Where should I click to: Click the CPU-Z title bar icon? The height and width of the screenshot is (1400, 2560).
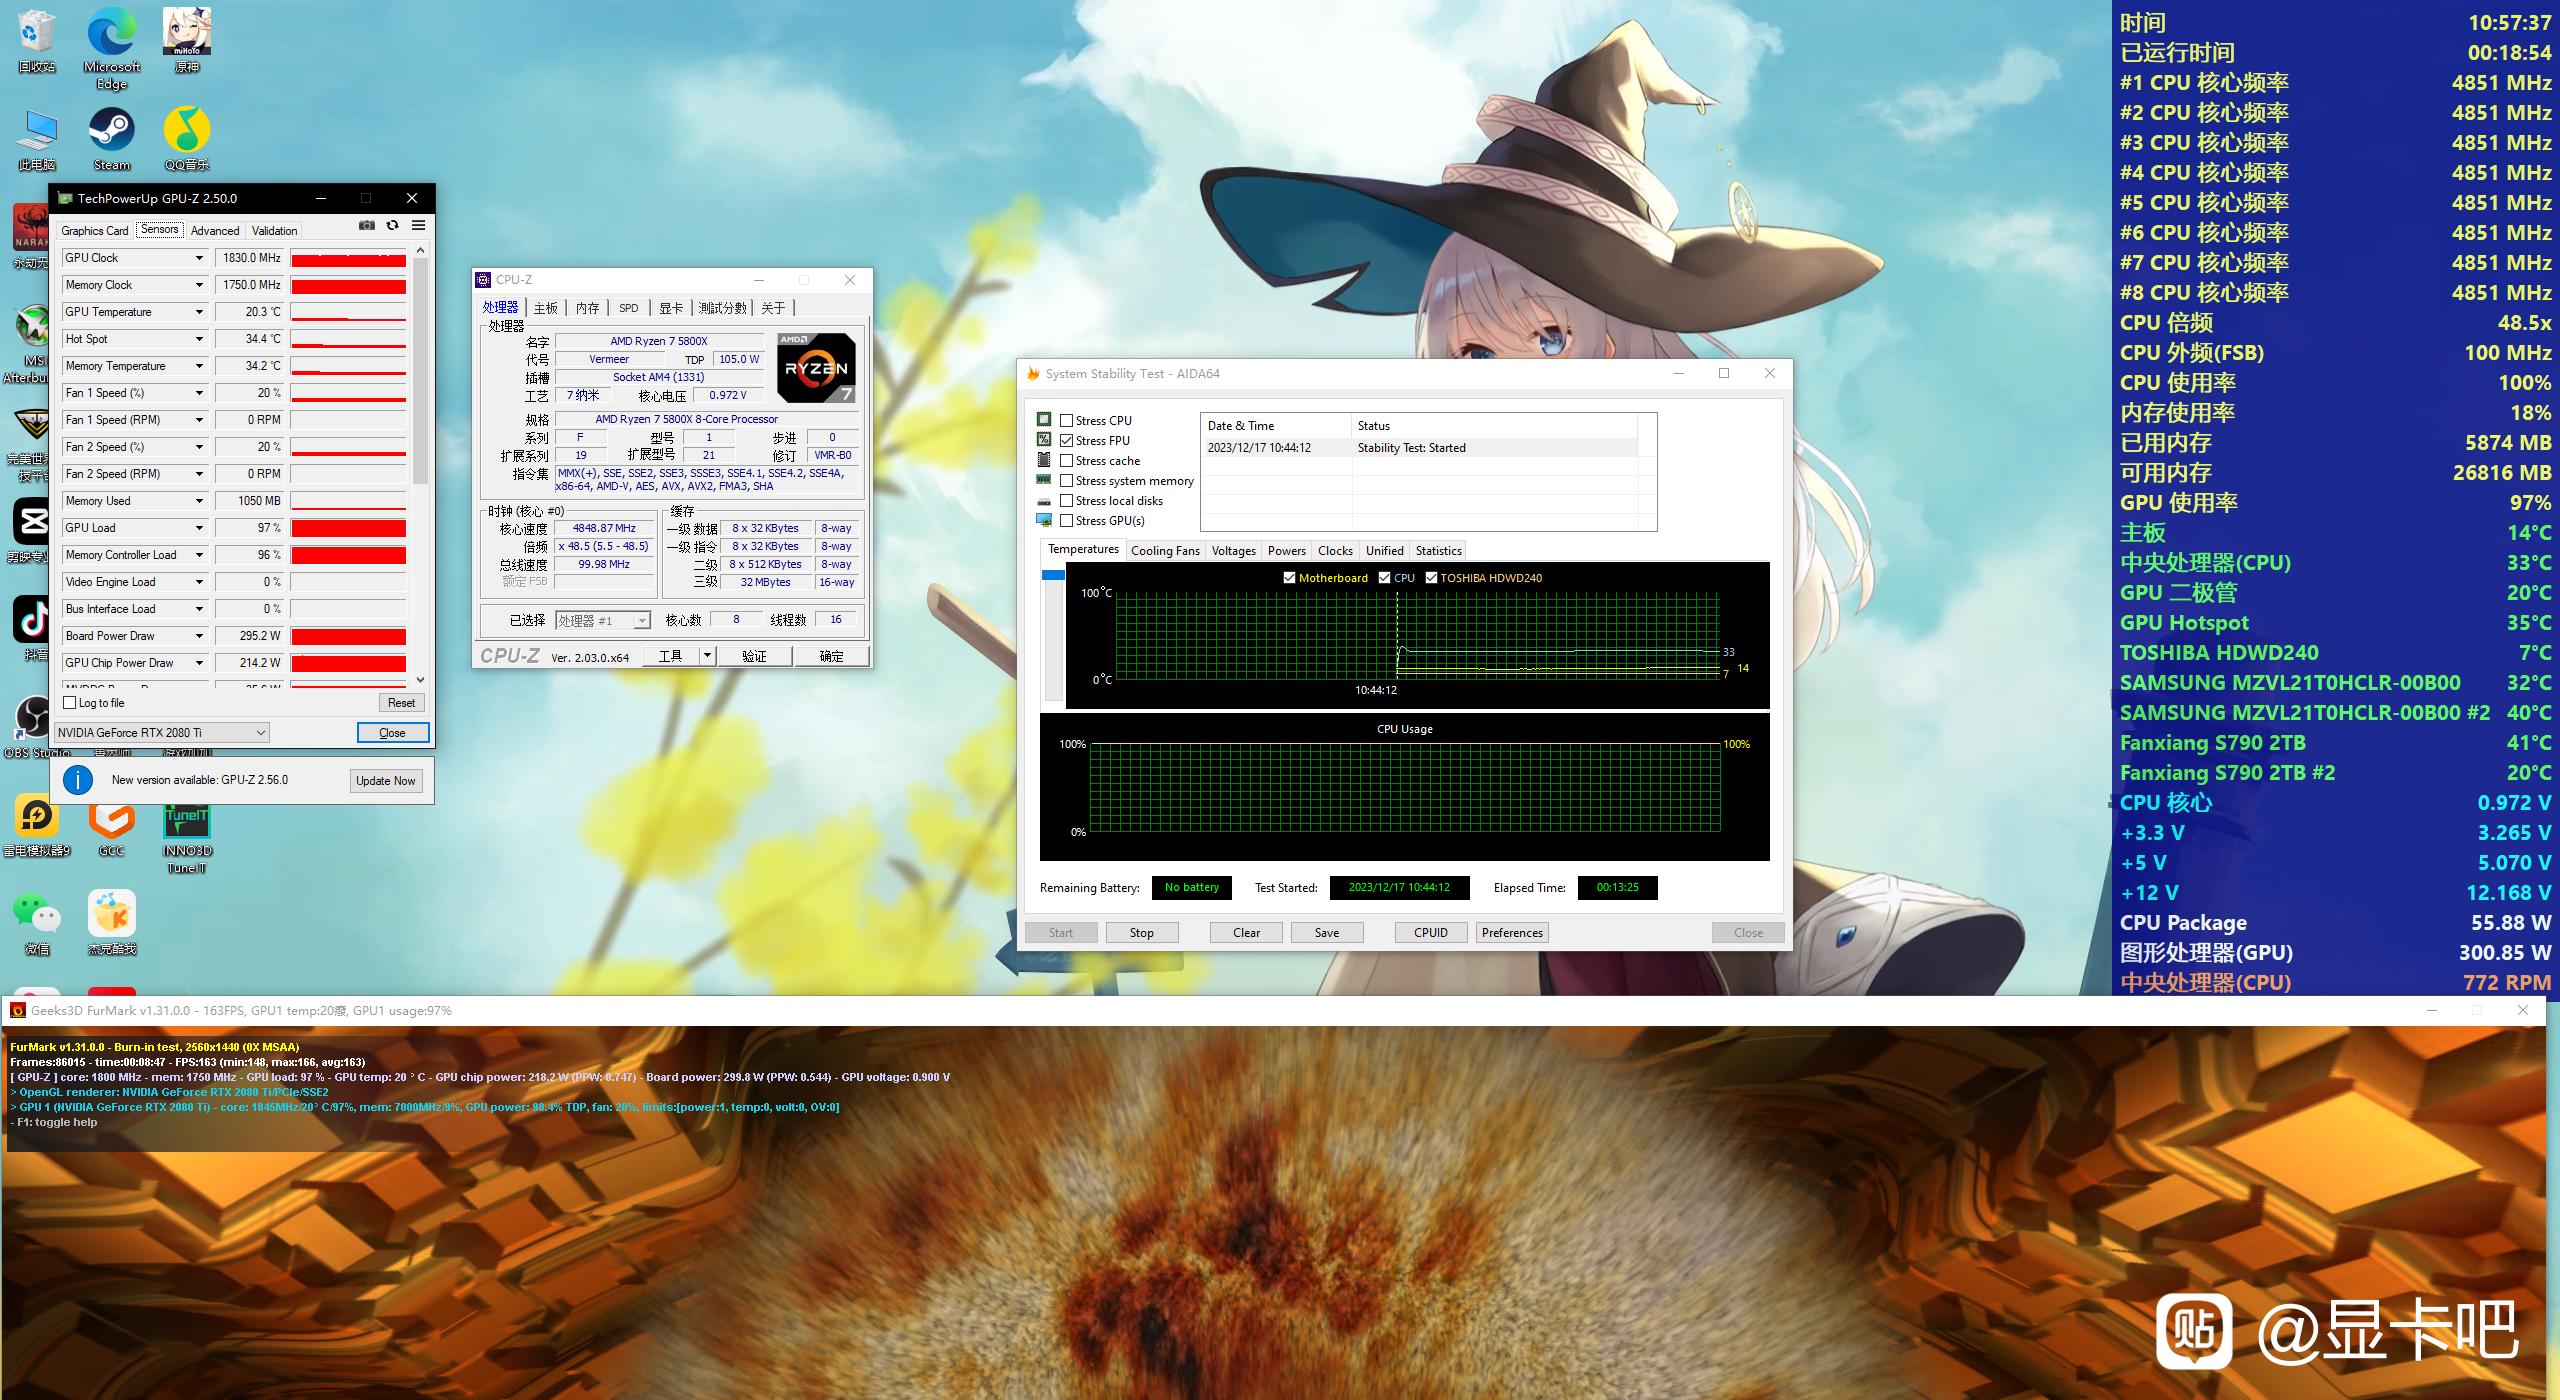click(x=484, y=280)
